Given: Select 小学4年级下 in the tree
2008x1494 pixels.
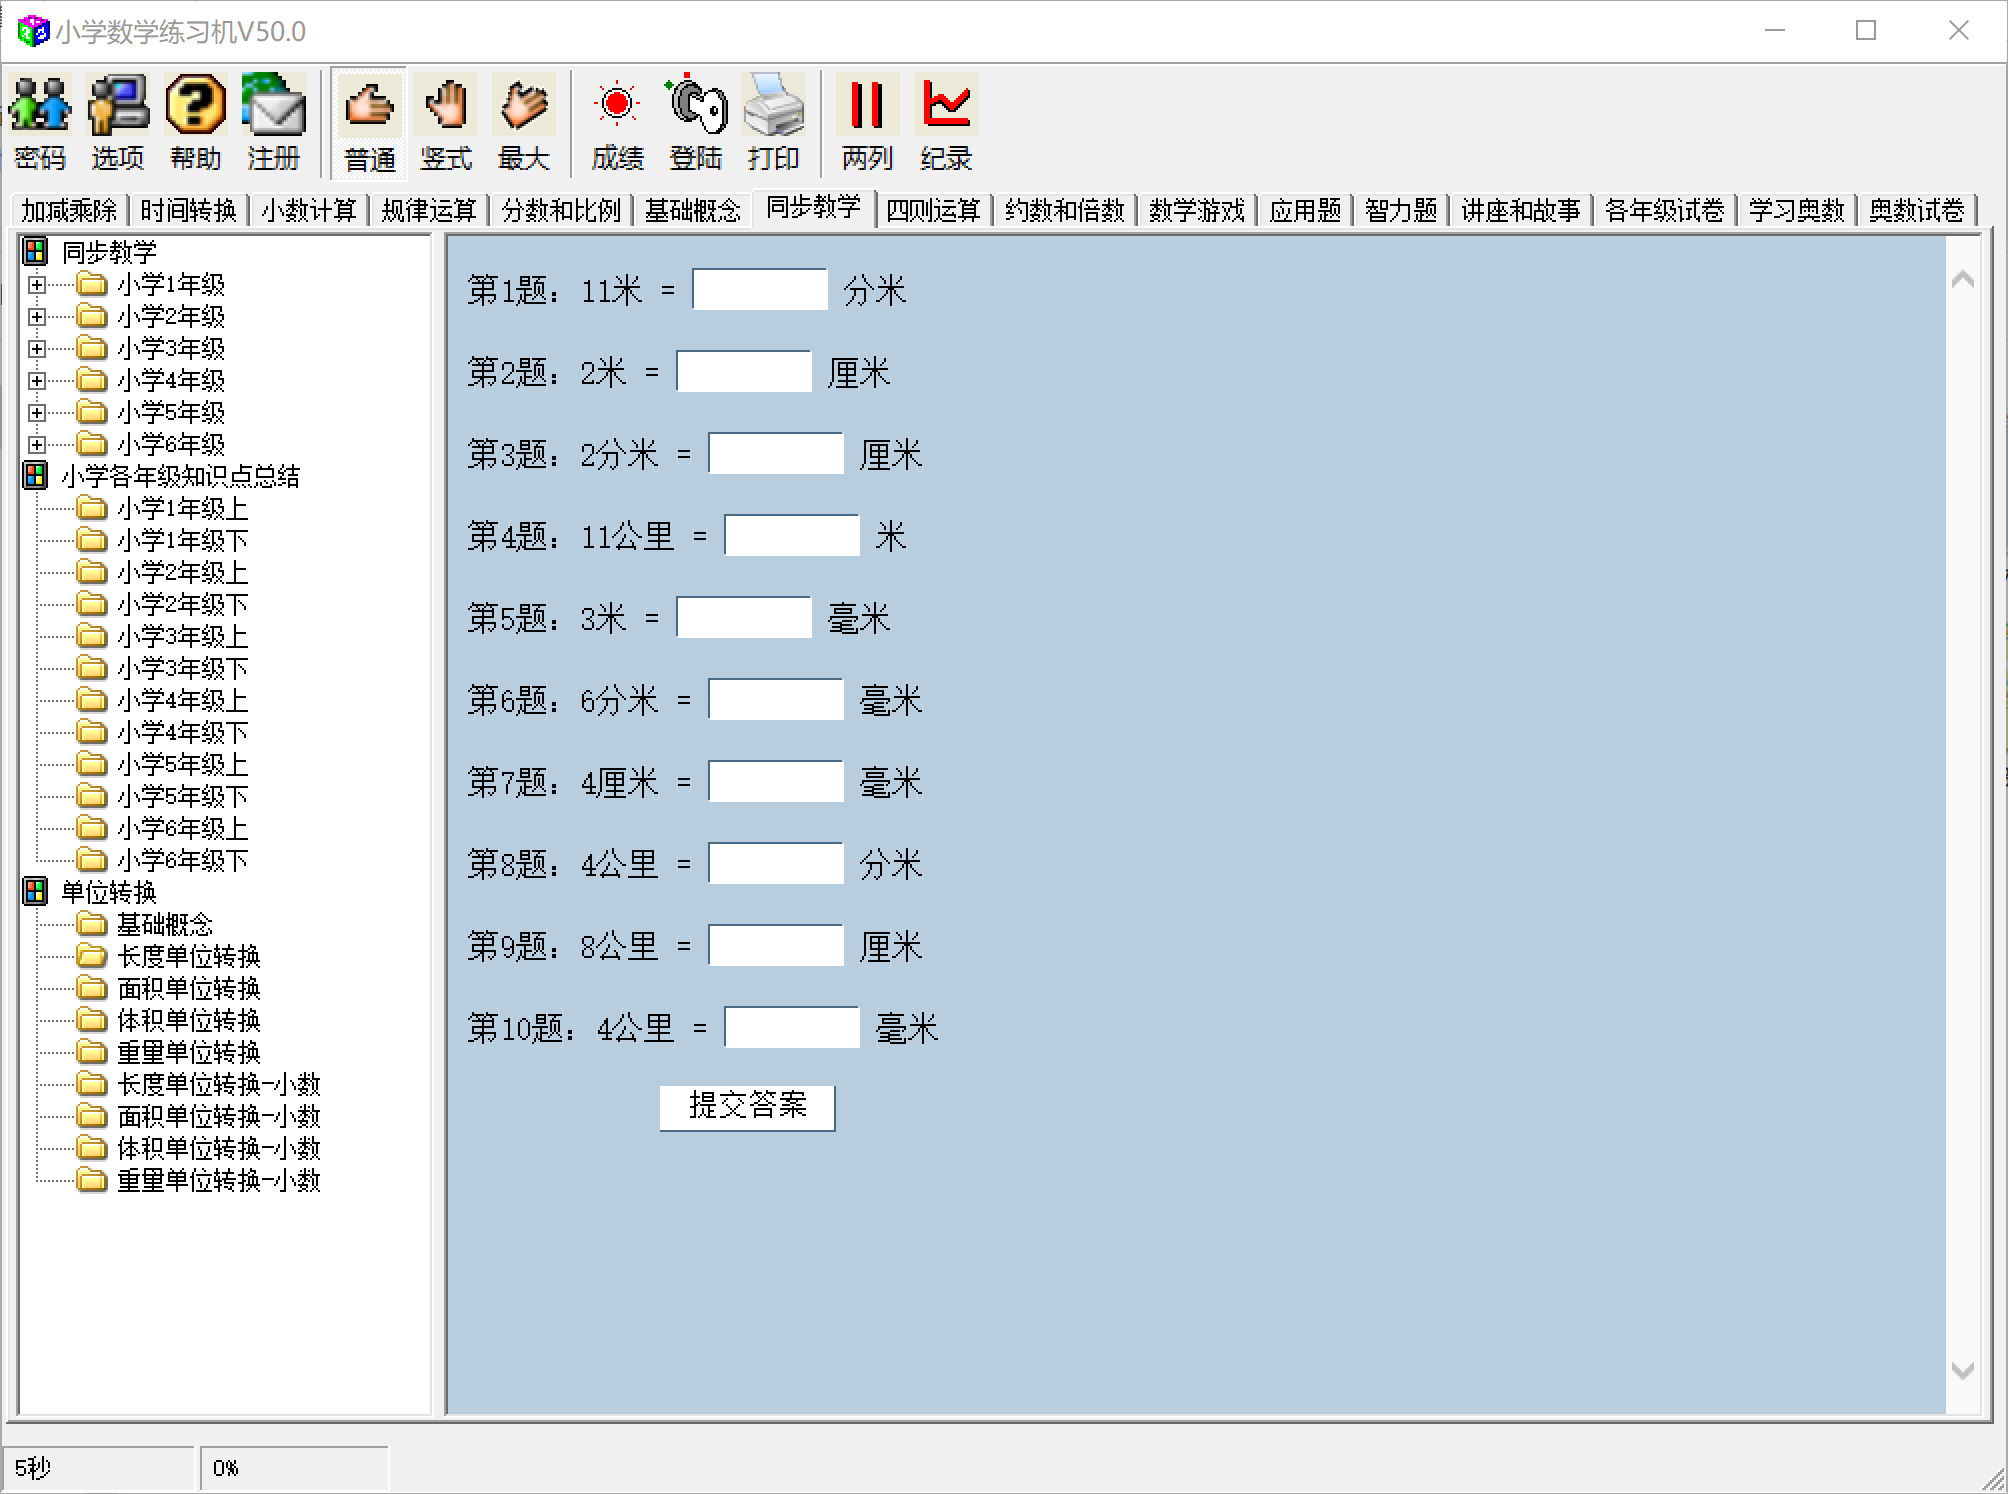Looking at the screenshot, I should coord(182,732).
